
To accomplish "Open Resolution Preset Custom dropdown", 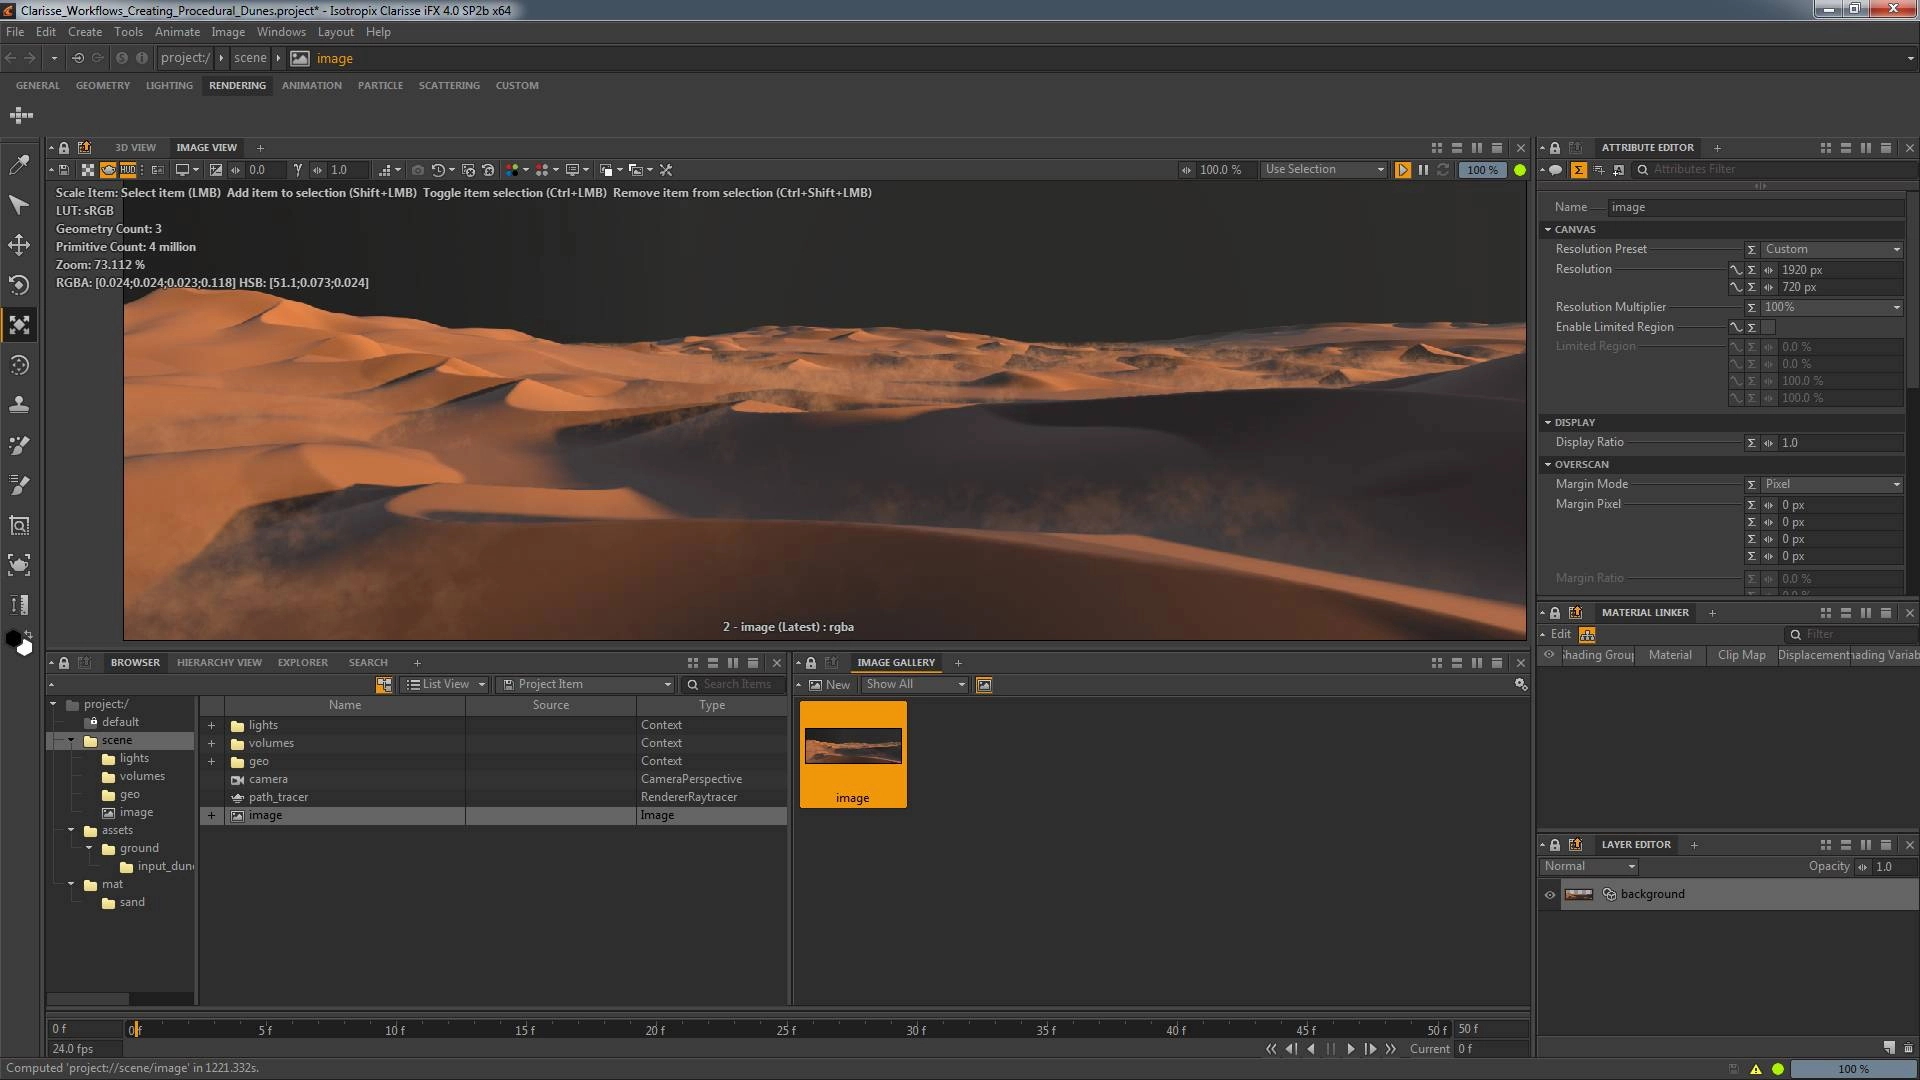I will click(x=1832, y=249).
